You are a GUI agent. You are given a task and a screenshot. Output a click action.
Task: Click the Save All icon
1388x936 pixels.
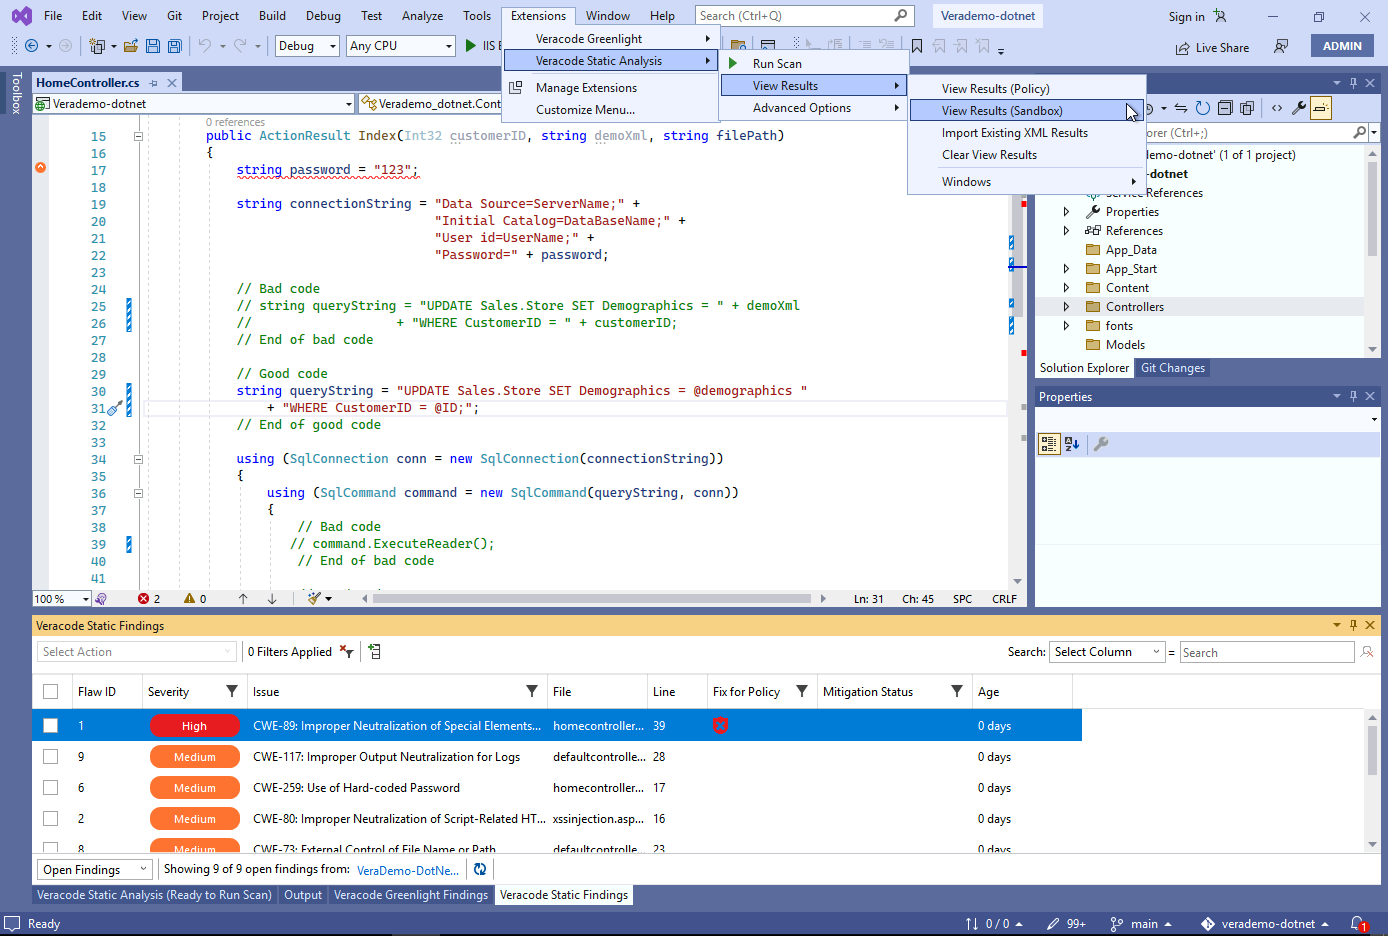tap(175, 46)
